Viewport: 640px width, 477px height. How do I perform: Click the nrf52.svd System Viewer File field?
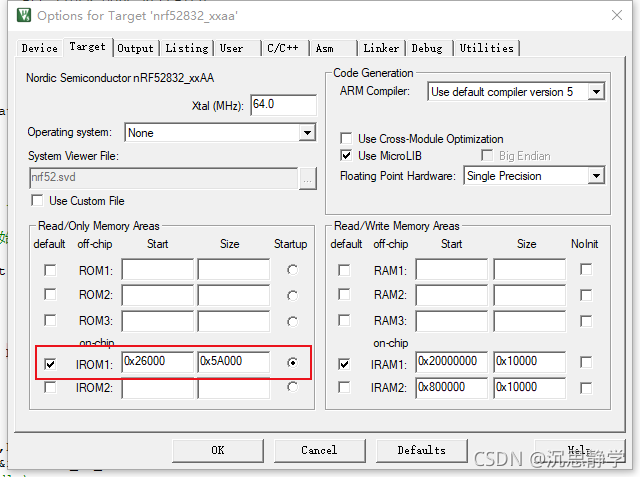click(164, 178)
